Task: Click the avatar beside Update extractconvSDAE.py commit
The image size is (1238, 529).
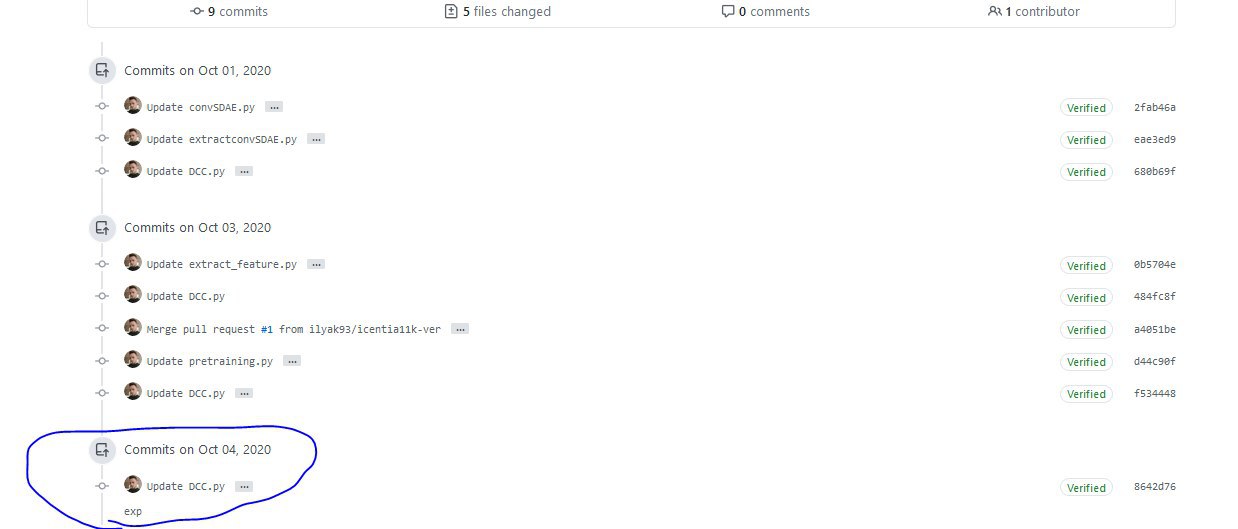Action: pyautogui.click(x=132, y=137)
